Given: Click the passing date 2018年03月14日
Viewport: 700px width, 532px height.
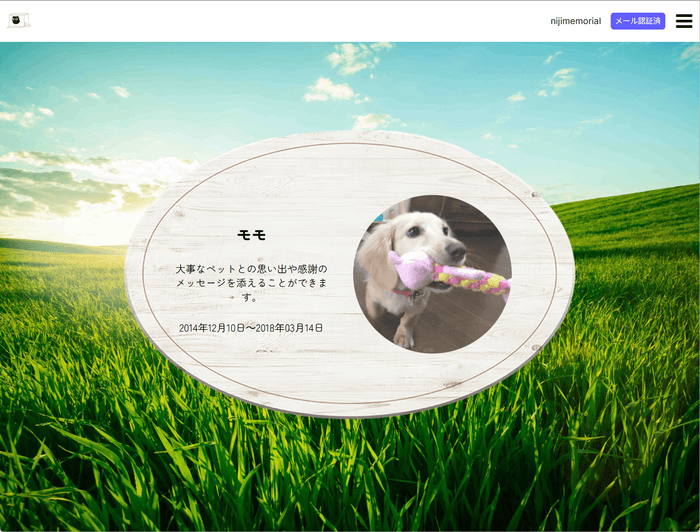Looking at the screenshot, I should [x=291, y=328].
